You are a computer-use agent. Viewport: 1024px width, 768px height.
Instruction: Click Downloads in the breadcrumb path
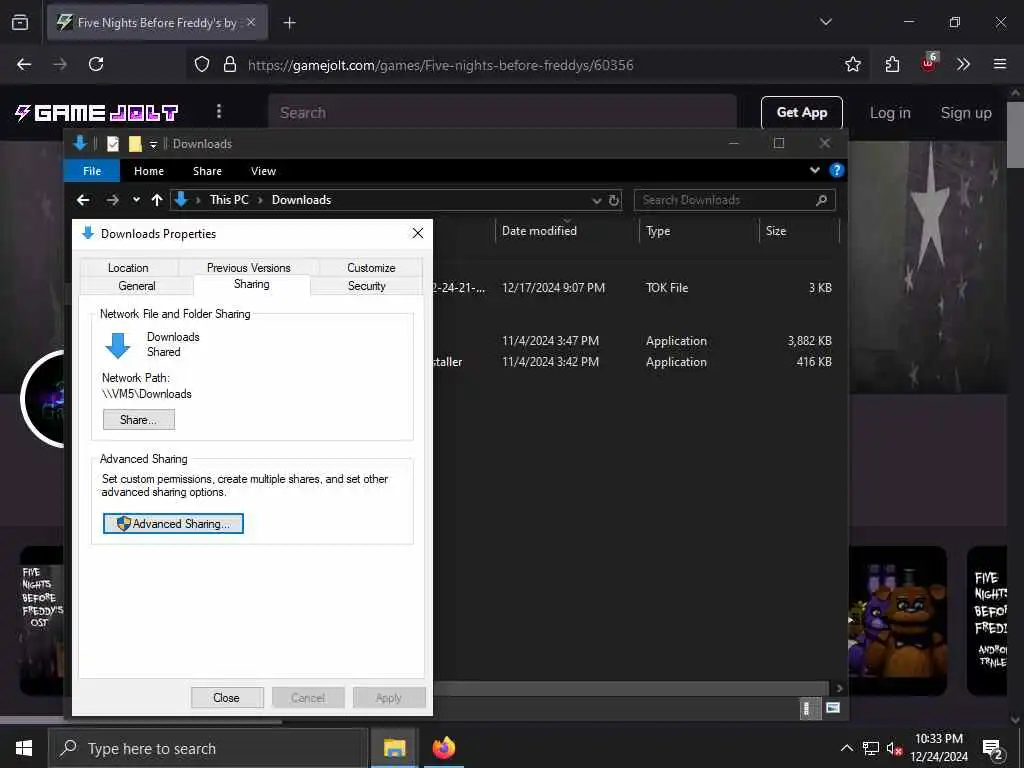pyautogui.click(x=301, y=200)
